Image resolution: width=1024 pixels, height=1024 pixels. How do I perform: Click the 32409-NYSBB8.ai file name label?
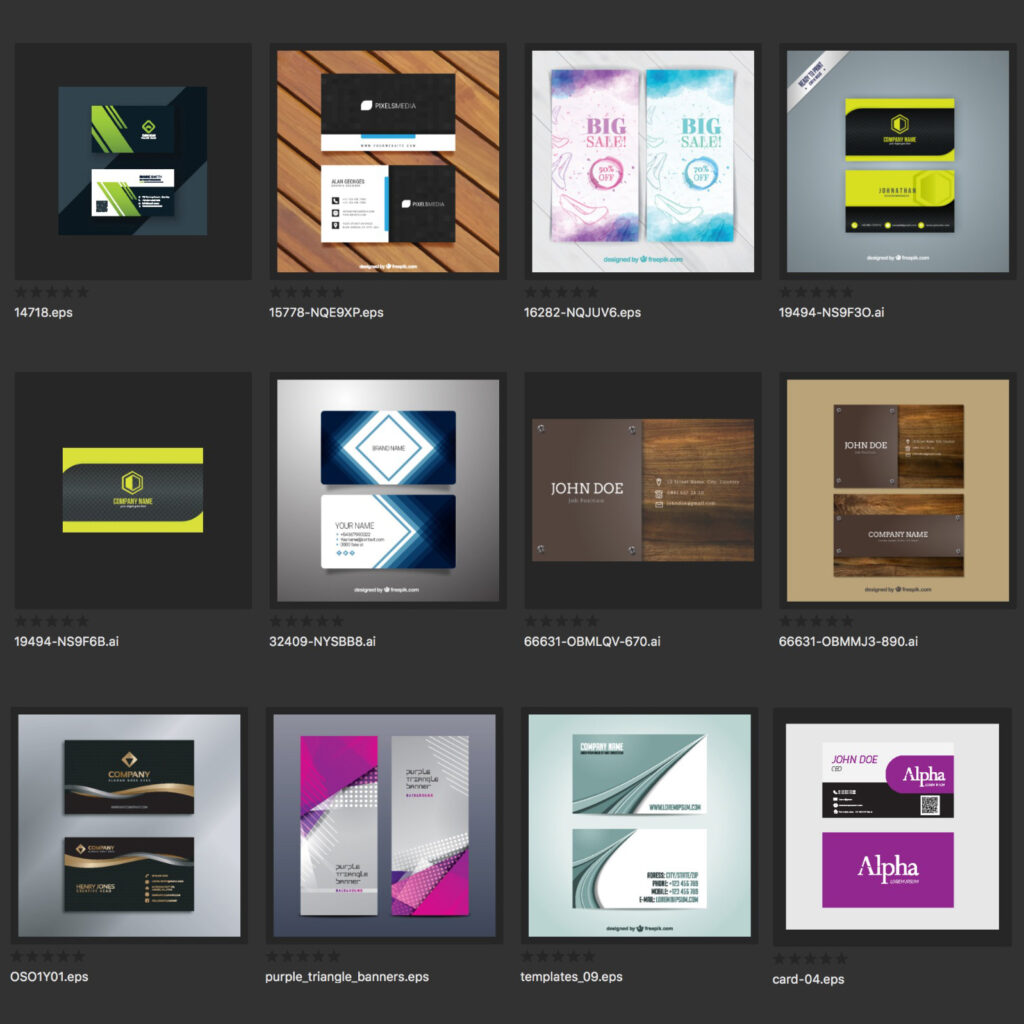322,641
